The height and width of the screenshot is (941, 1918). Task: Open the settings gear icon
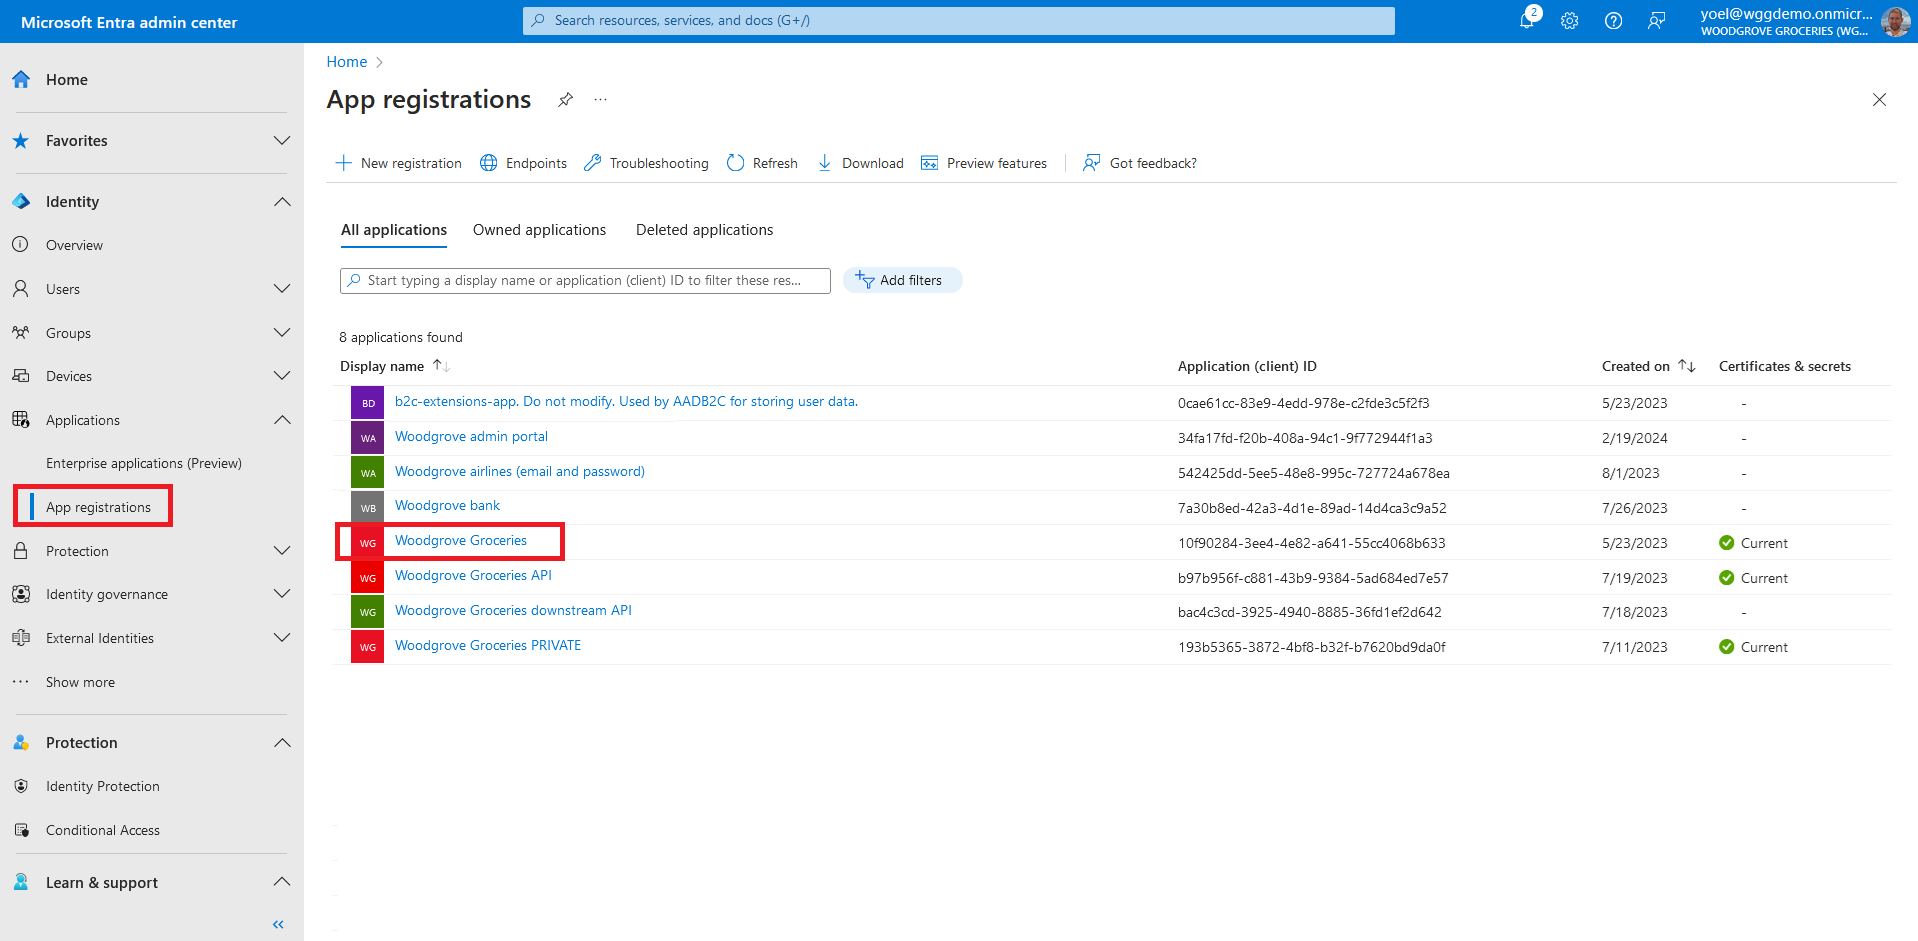point(1569,21)
